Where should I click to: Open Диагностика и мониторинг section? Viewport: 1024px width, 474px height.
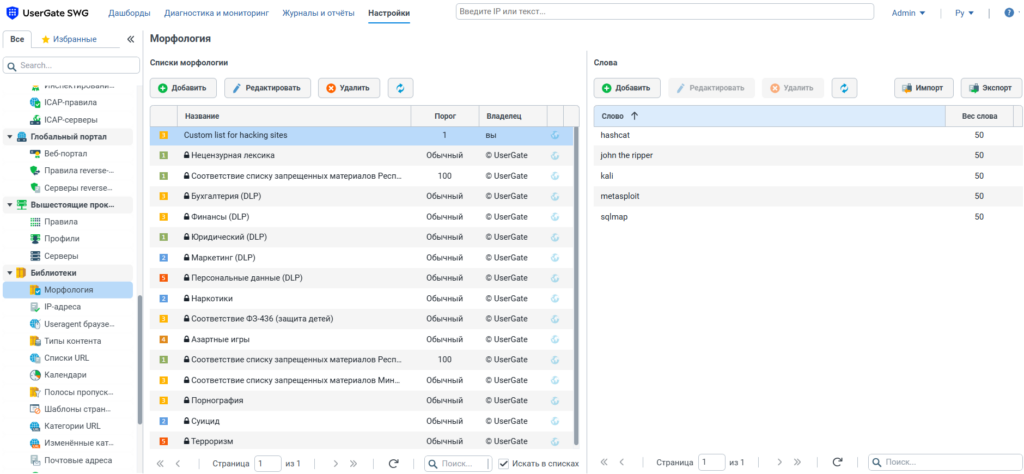(x=216, y=12)
